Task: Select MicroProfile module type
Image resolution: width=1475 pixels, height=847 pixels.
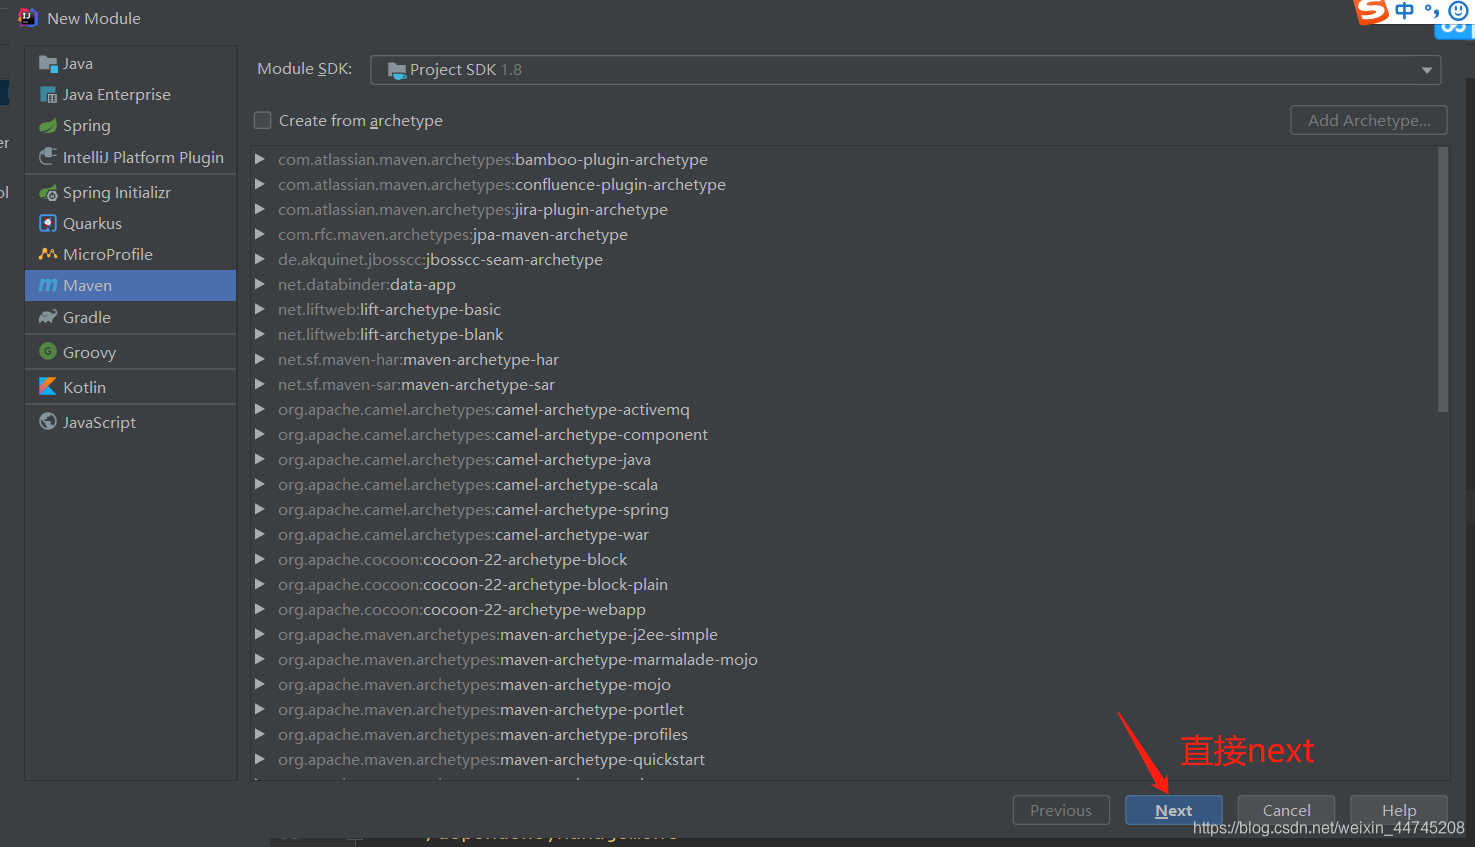Action: 131,254
